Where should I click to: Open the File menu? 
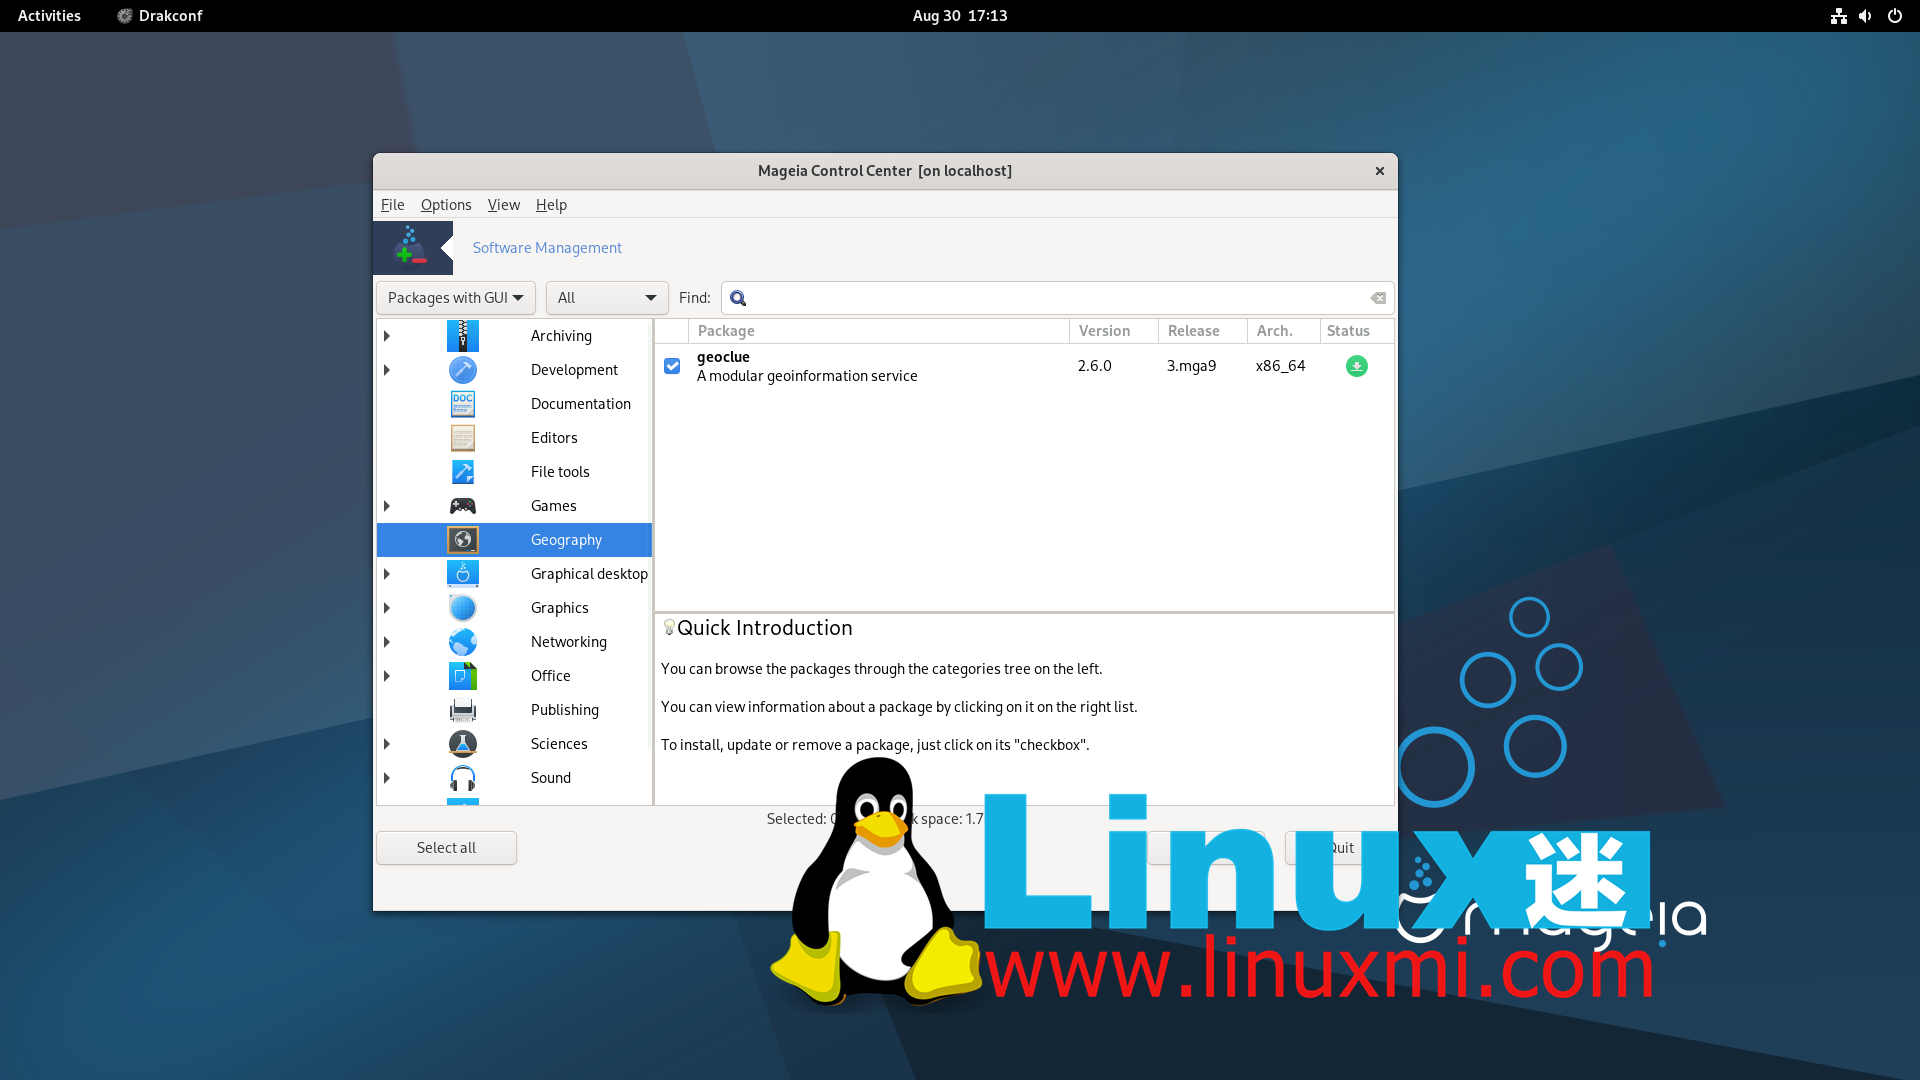[x=392, y=205]
